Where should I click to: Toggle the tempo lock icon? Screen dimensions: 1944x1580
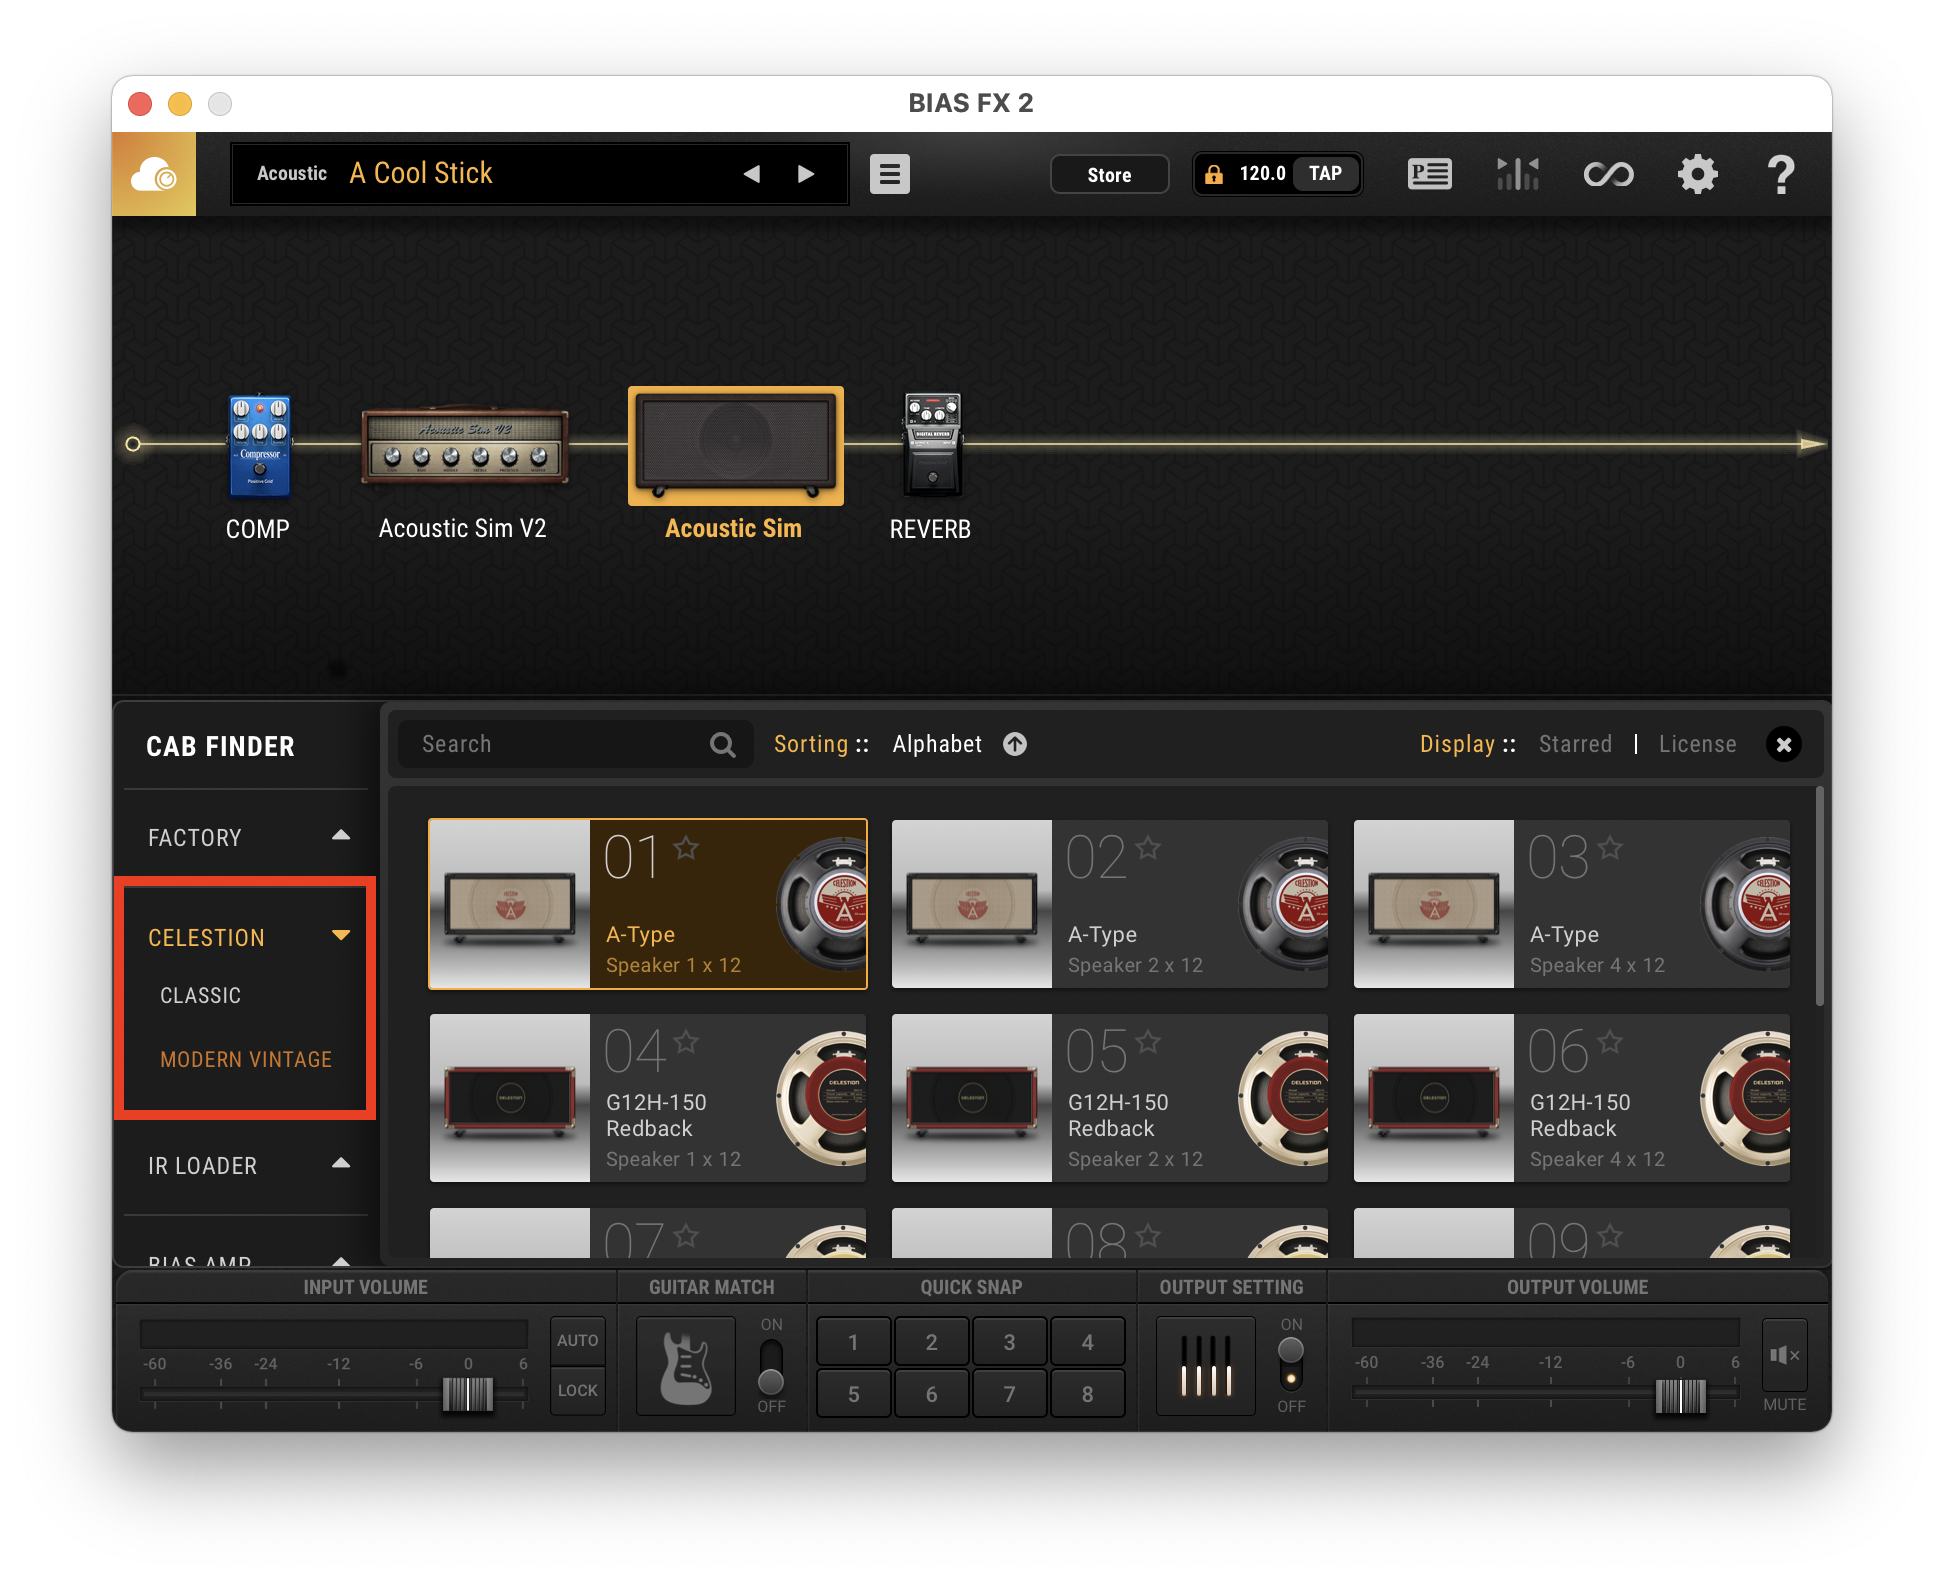1214,175
